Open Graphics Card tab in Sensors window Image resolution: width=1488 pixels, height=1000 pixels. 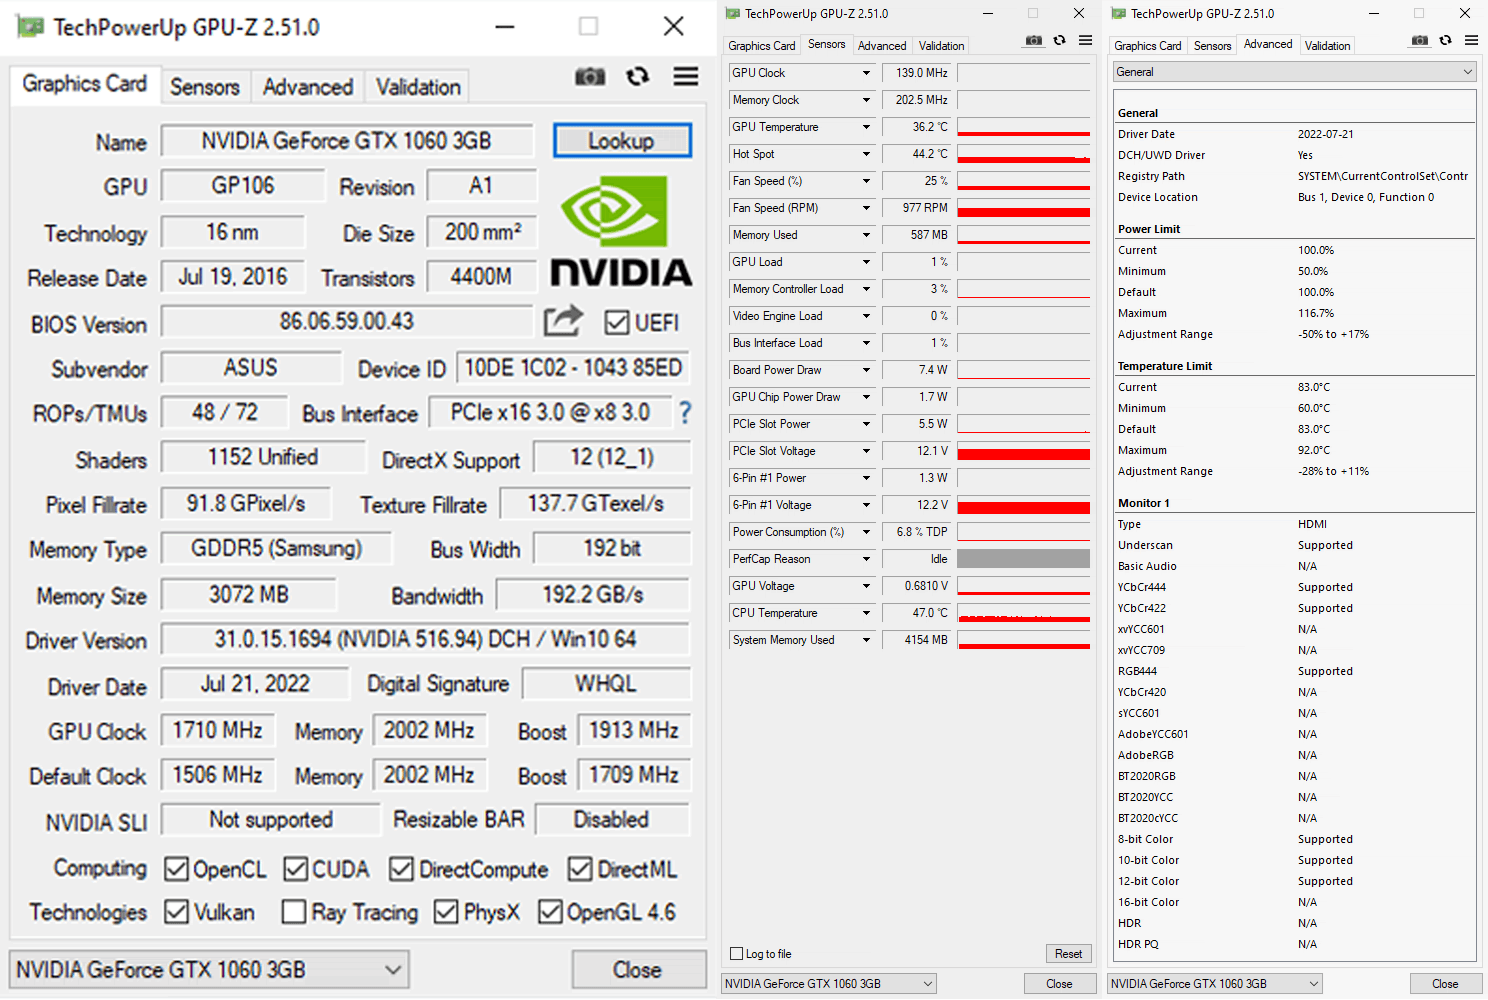point(762,45)
